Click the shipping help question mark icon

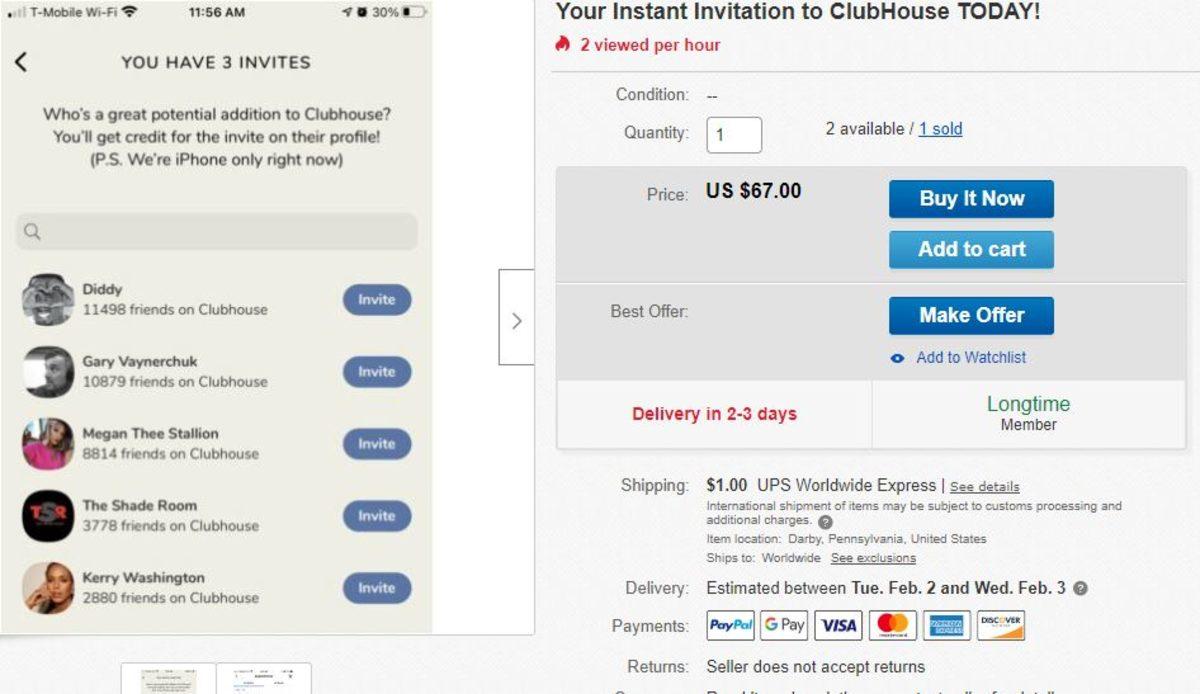coord(825,522)
